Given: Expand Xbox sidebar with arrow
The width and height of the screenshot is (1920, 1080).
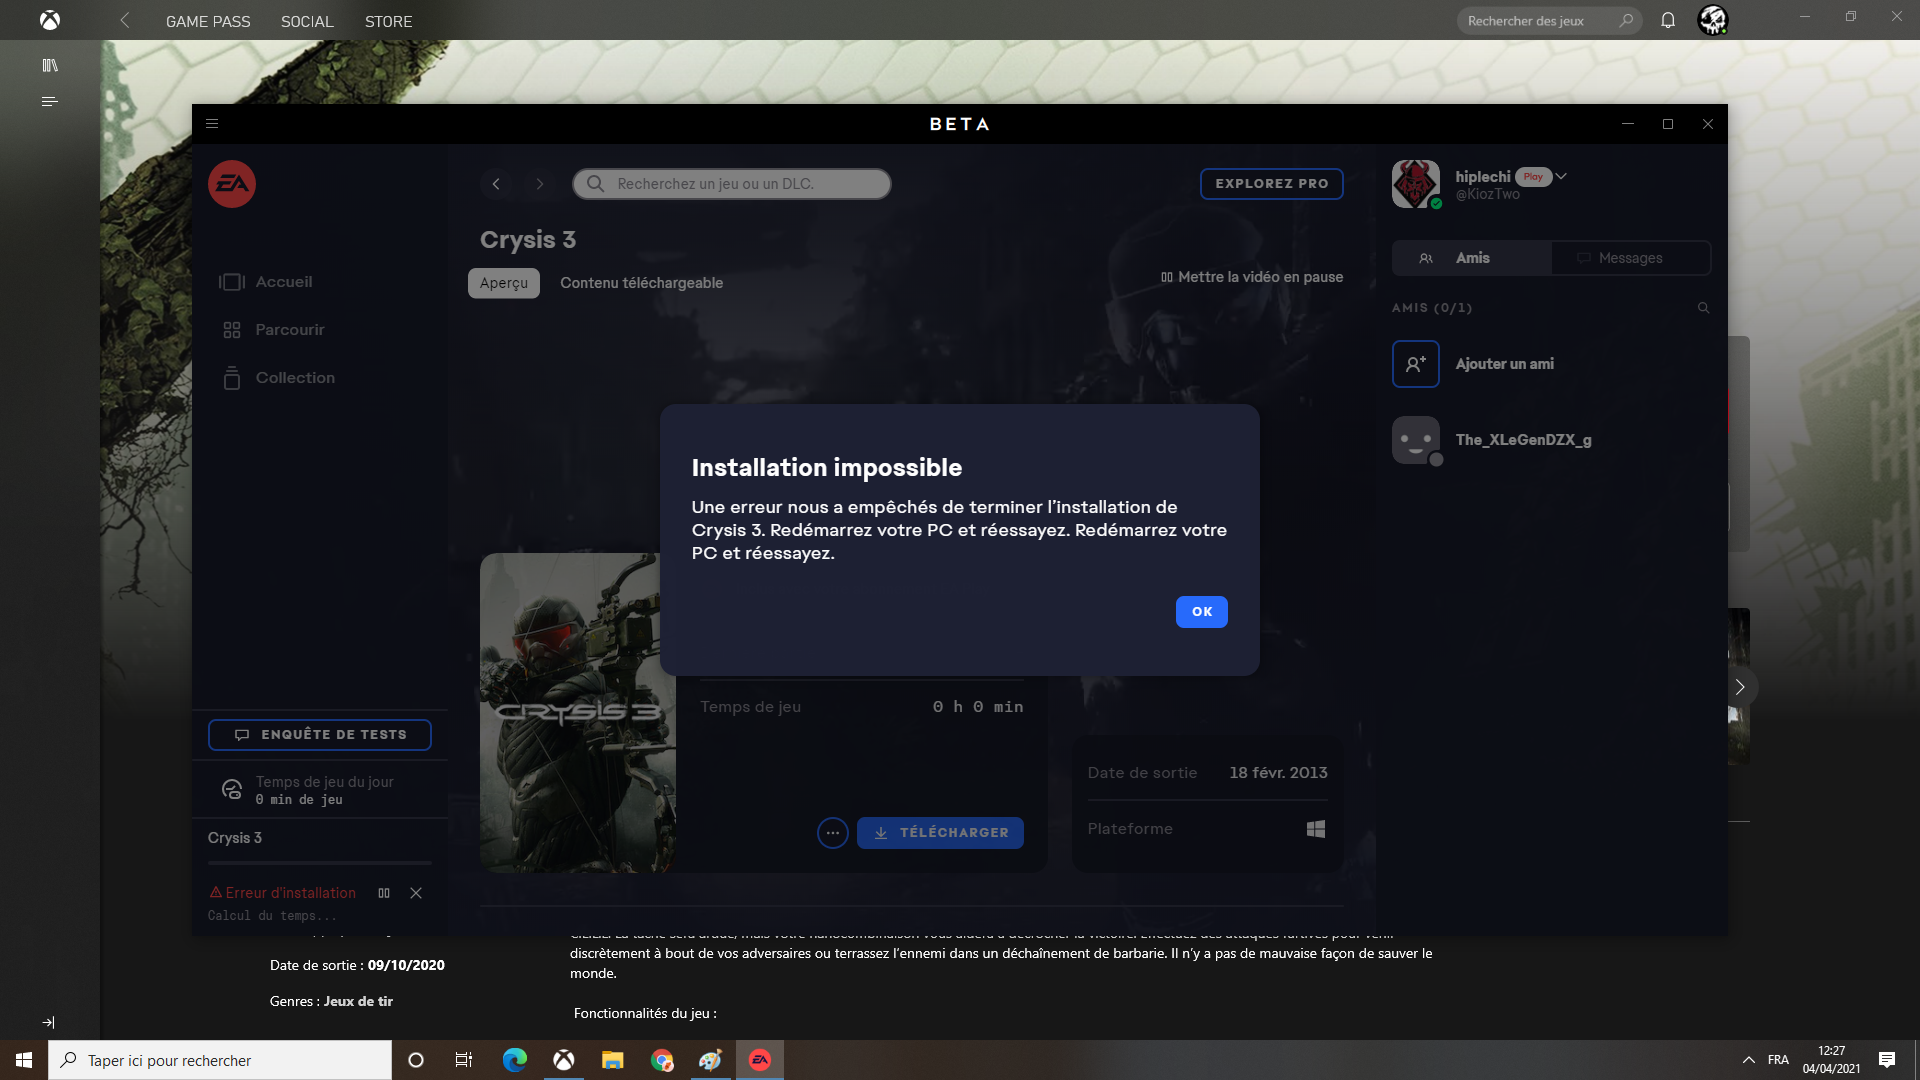Looking at the screenshot, I should point(48,1022).
